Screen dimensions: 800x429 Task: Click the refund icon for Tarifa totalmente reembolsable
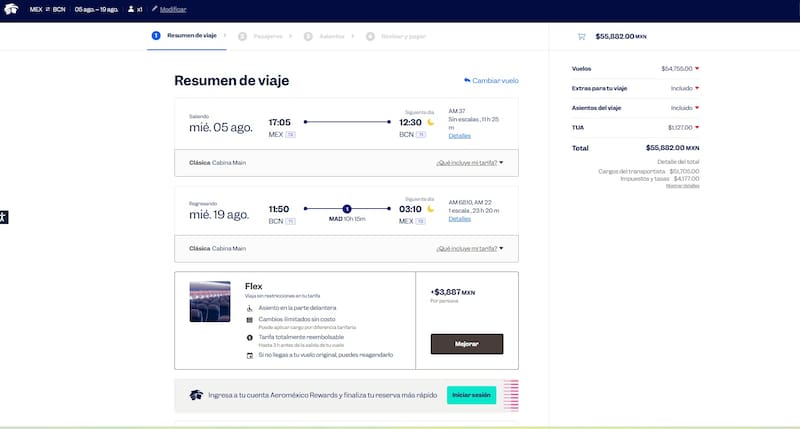249,338
